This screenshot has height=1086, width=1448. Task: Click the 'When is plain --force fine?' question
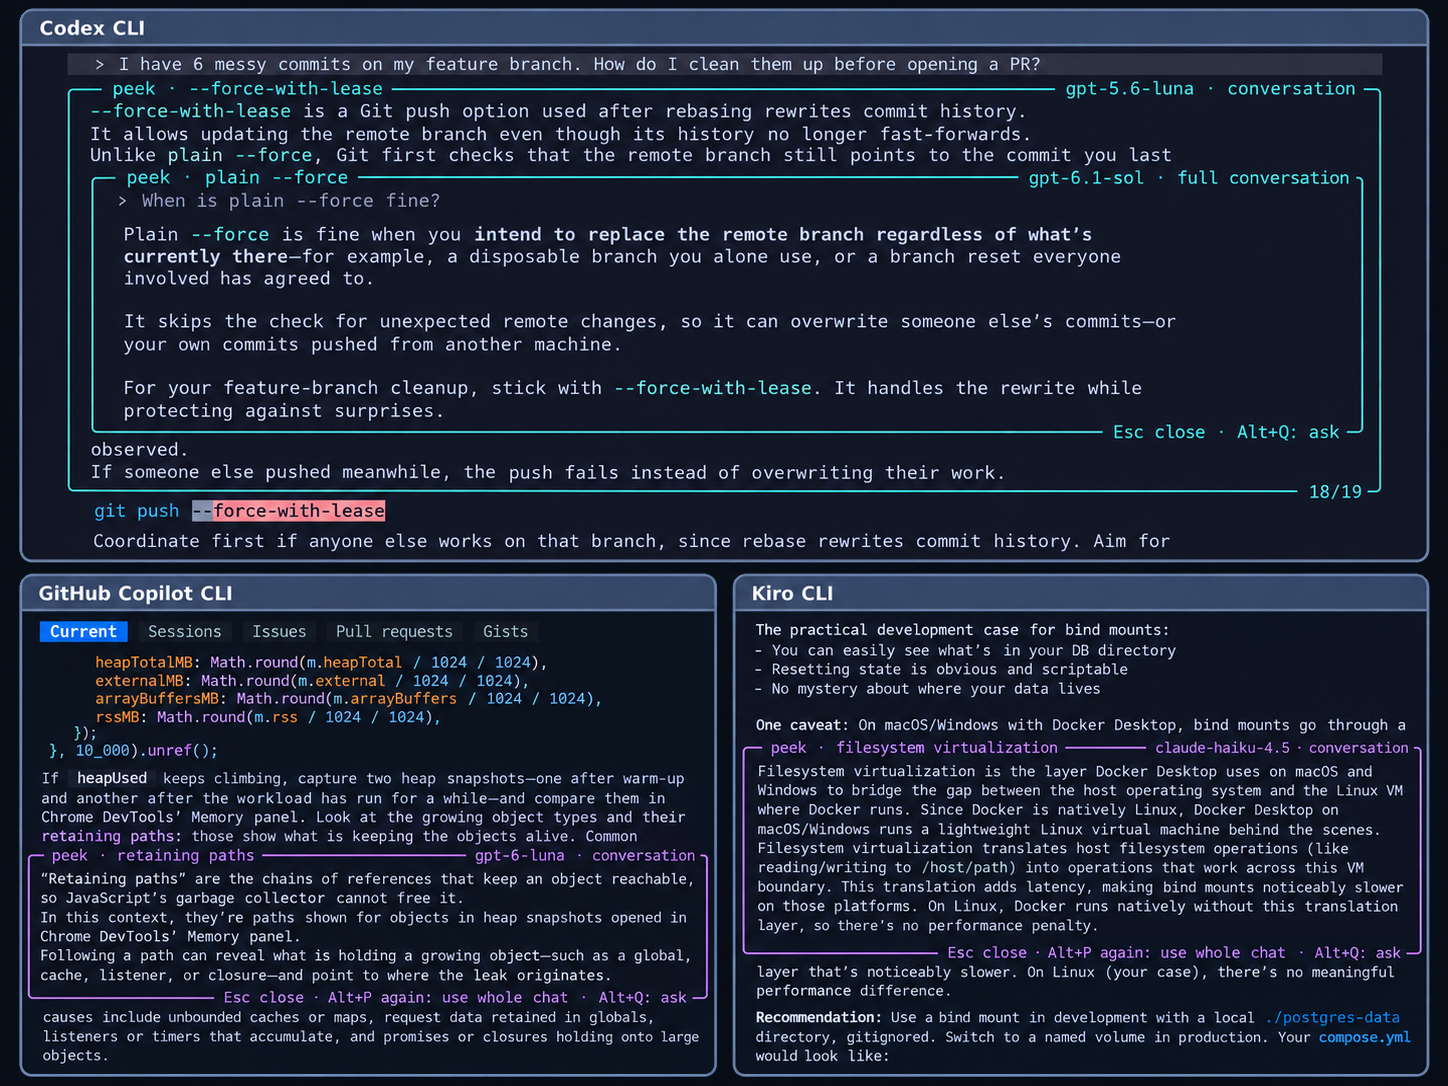(x=291, y=201)
